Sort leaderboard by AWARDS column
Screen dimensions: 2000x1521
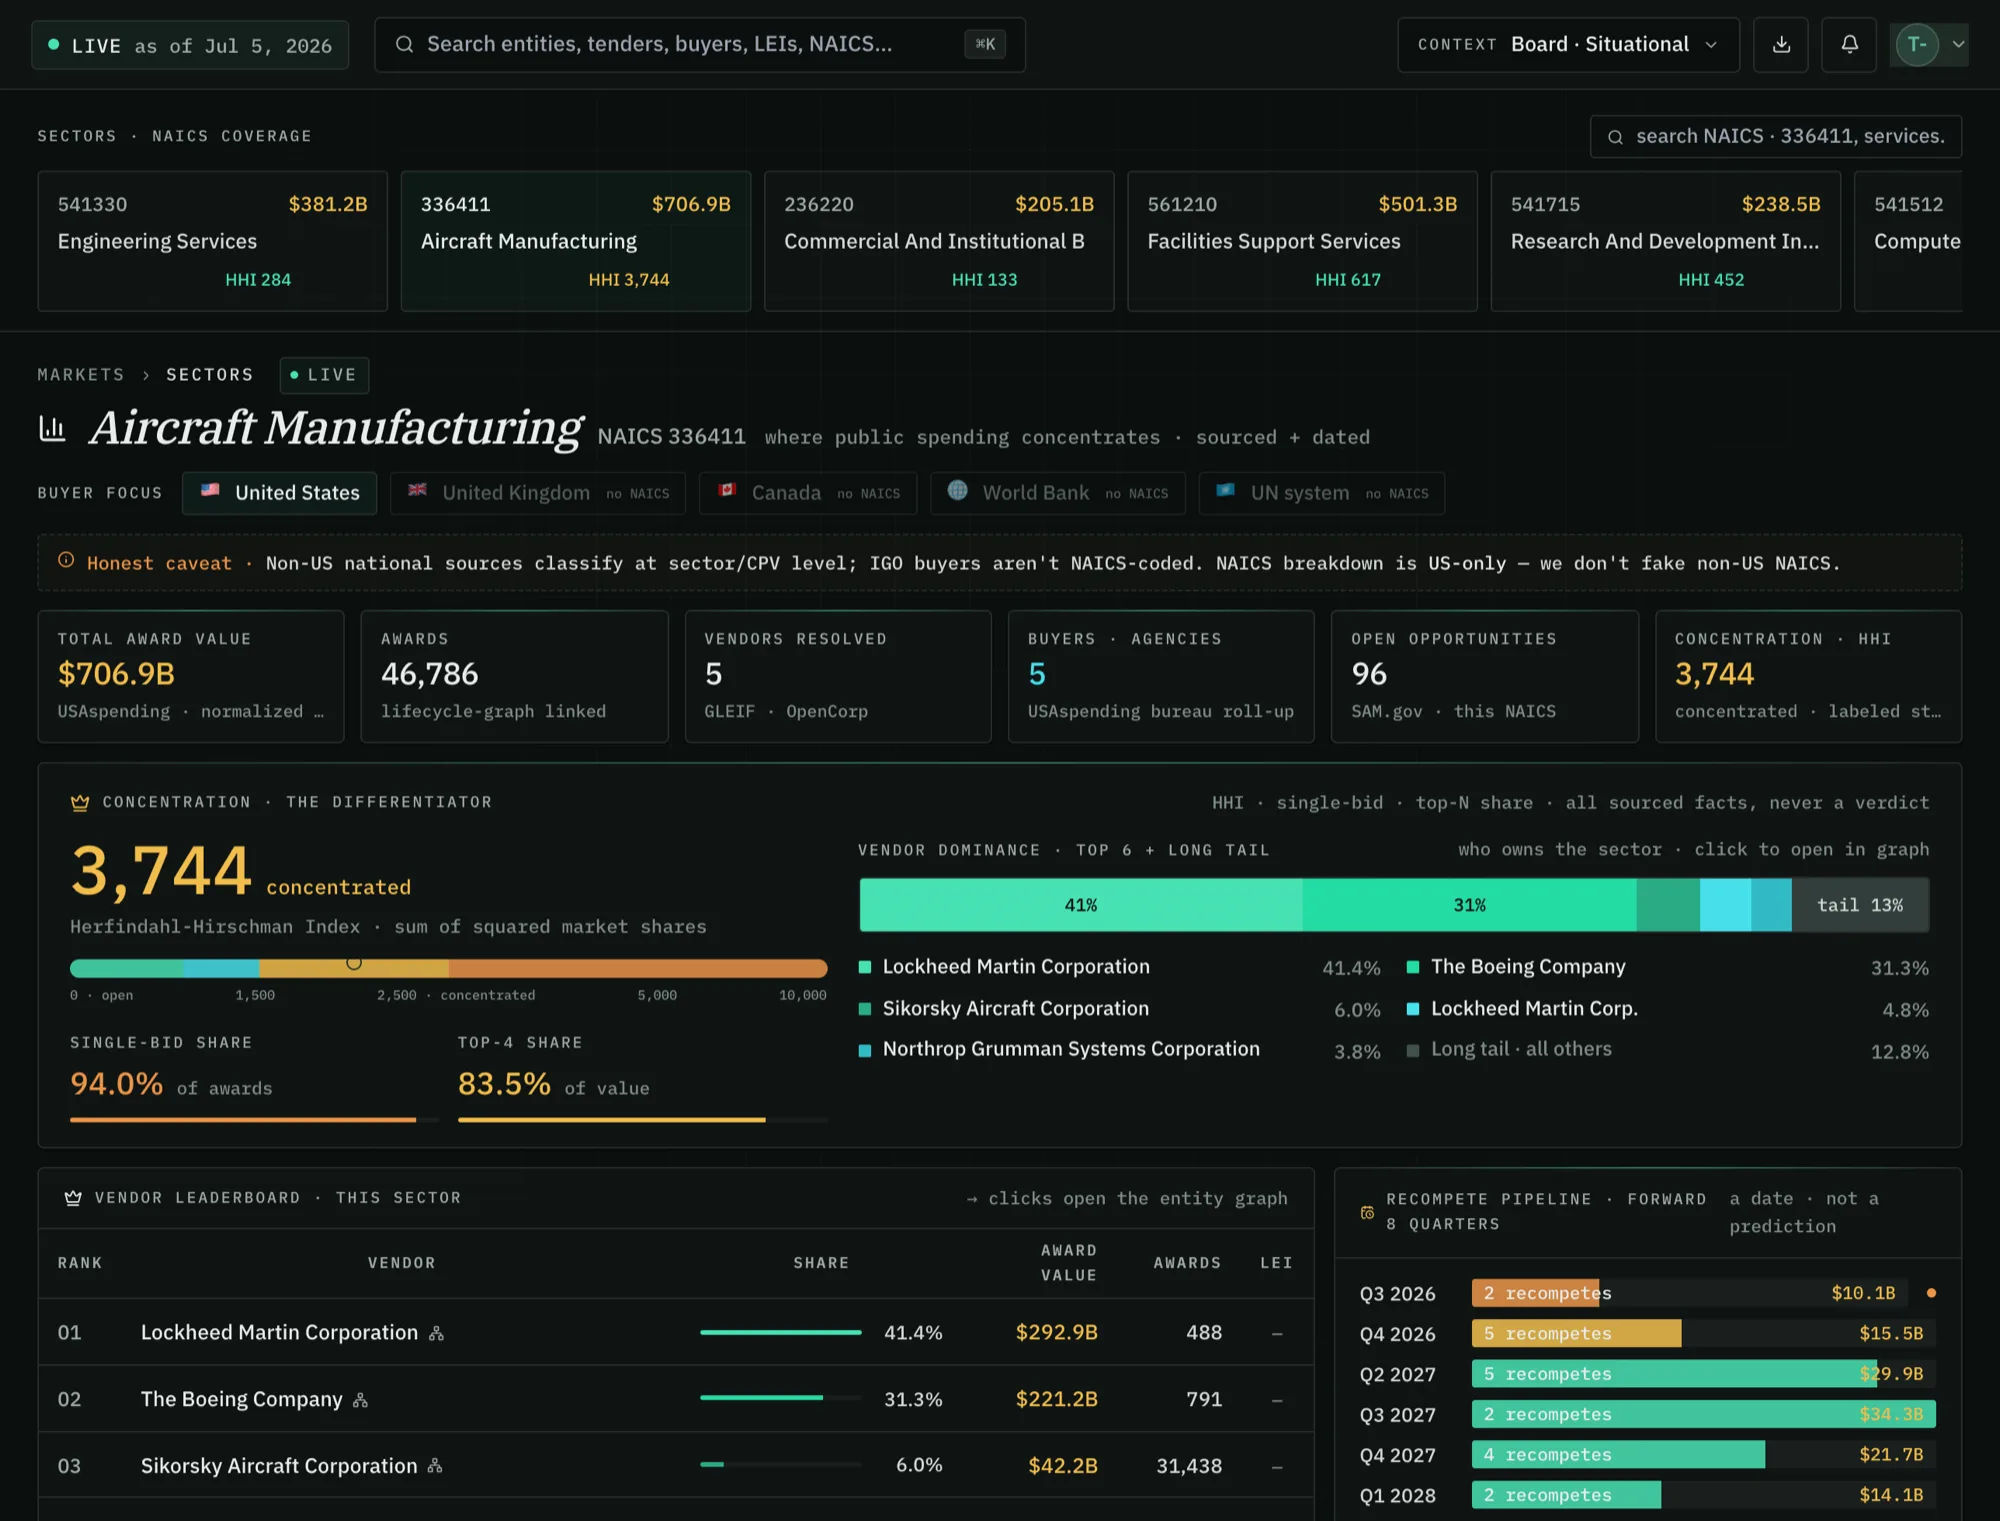1187,1263
